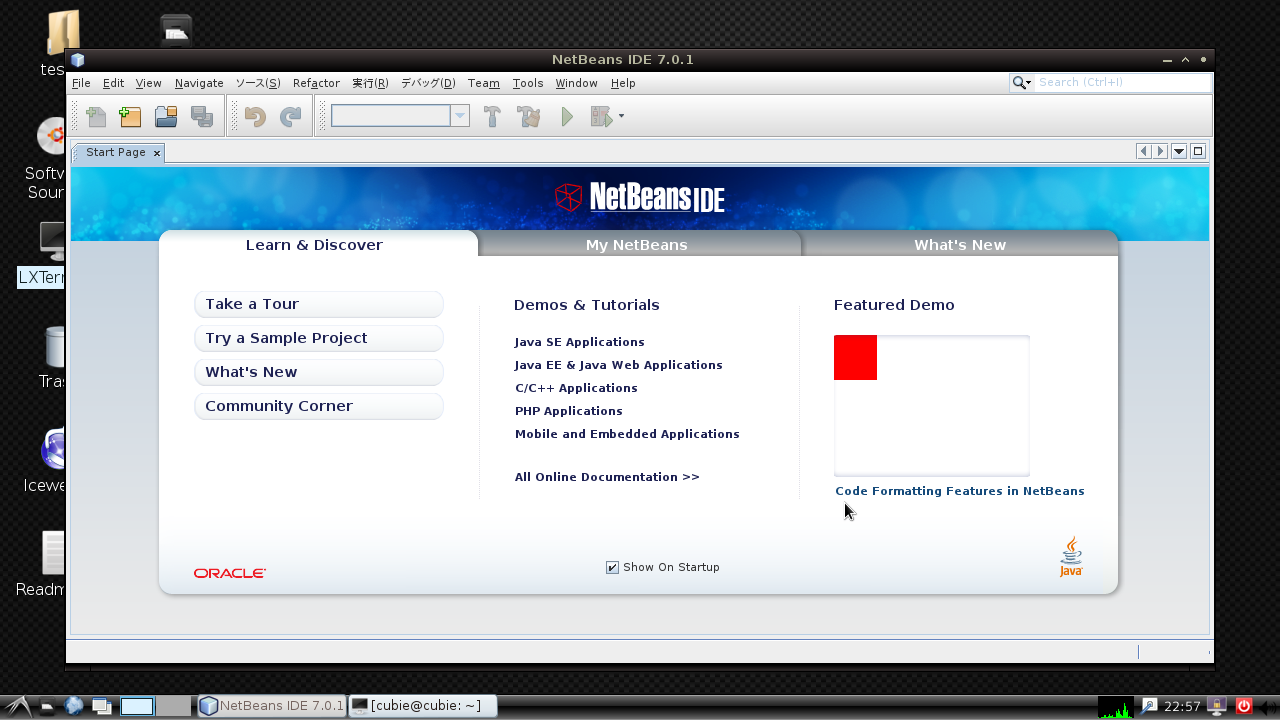Image resolution: width=1280 pixels, height=720 pixels.
Task: Create a new file with toolbar icon
Action: 96,117
